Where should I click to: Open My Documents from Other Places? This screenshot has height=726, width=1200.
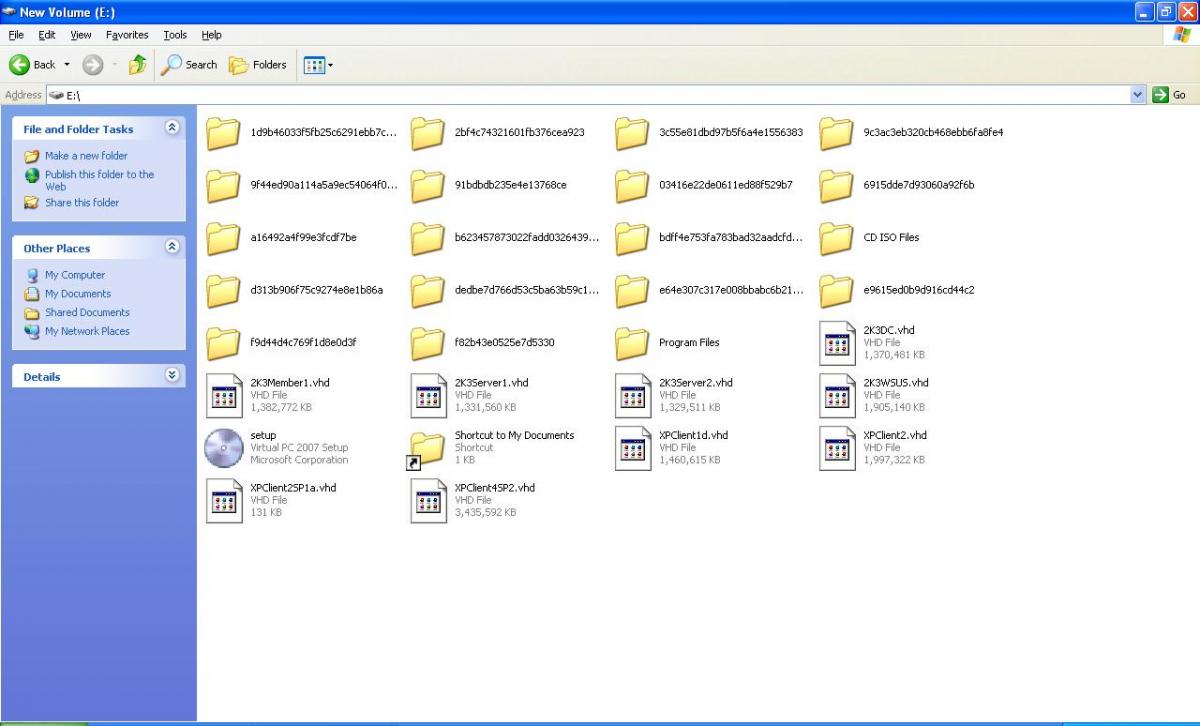[x=78, y=294]
